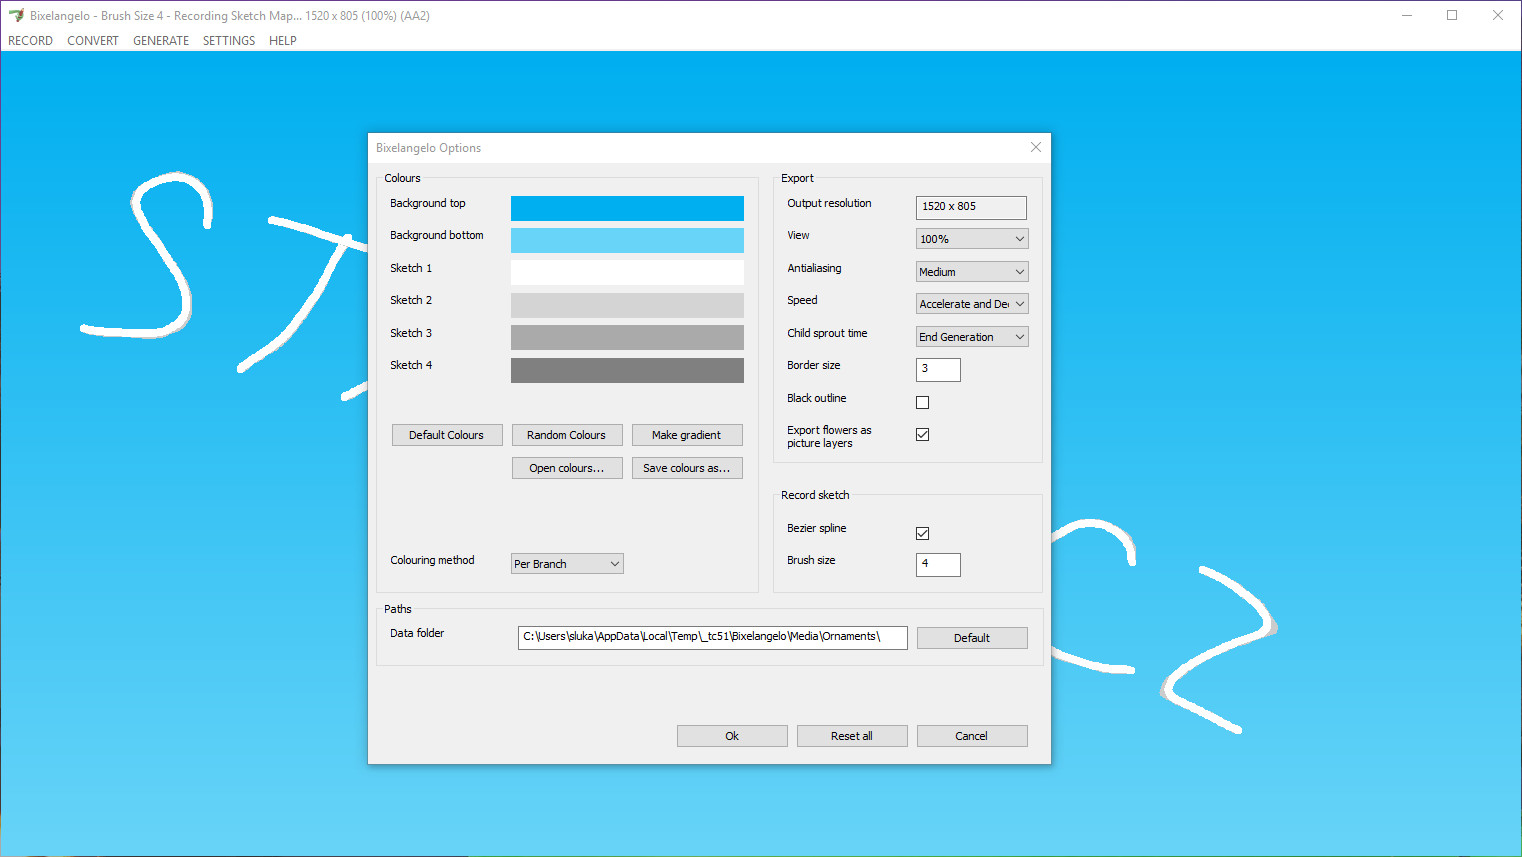Image resolution: width=1522 pixels, height=857 pixels.
Task: Open the RECORD menu
Action: point(30,41)
